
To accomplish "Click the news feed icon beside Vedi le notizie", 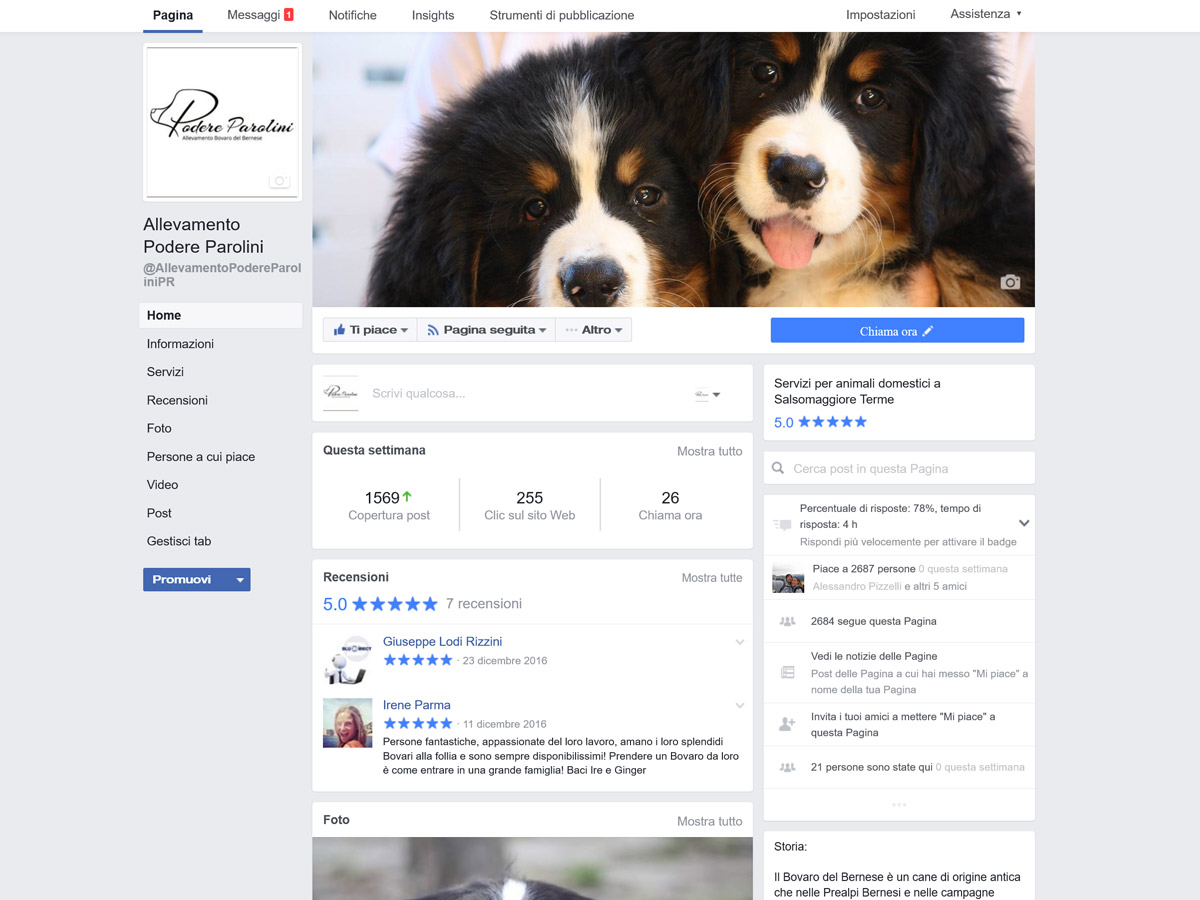I will pos(787,672).
